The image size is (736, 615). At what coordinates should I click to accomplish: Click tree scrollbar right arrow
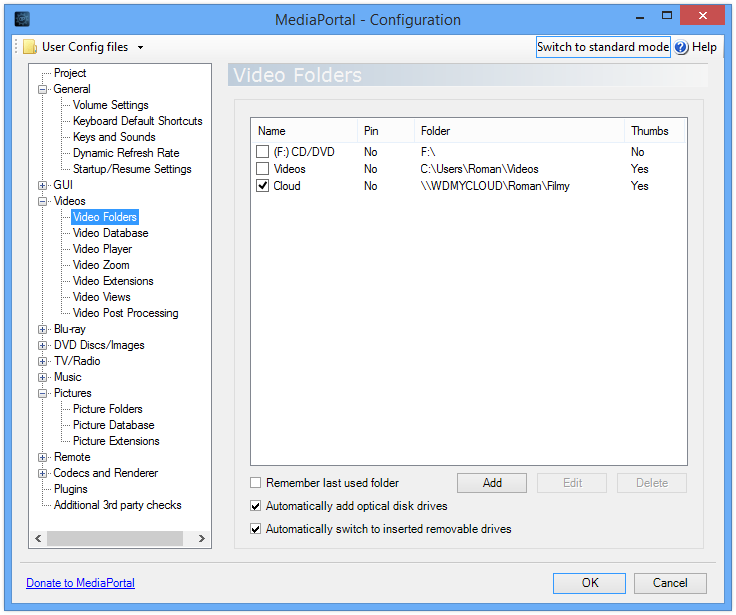pos(201,538)
